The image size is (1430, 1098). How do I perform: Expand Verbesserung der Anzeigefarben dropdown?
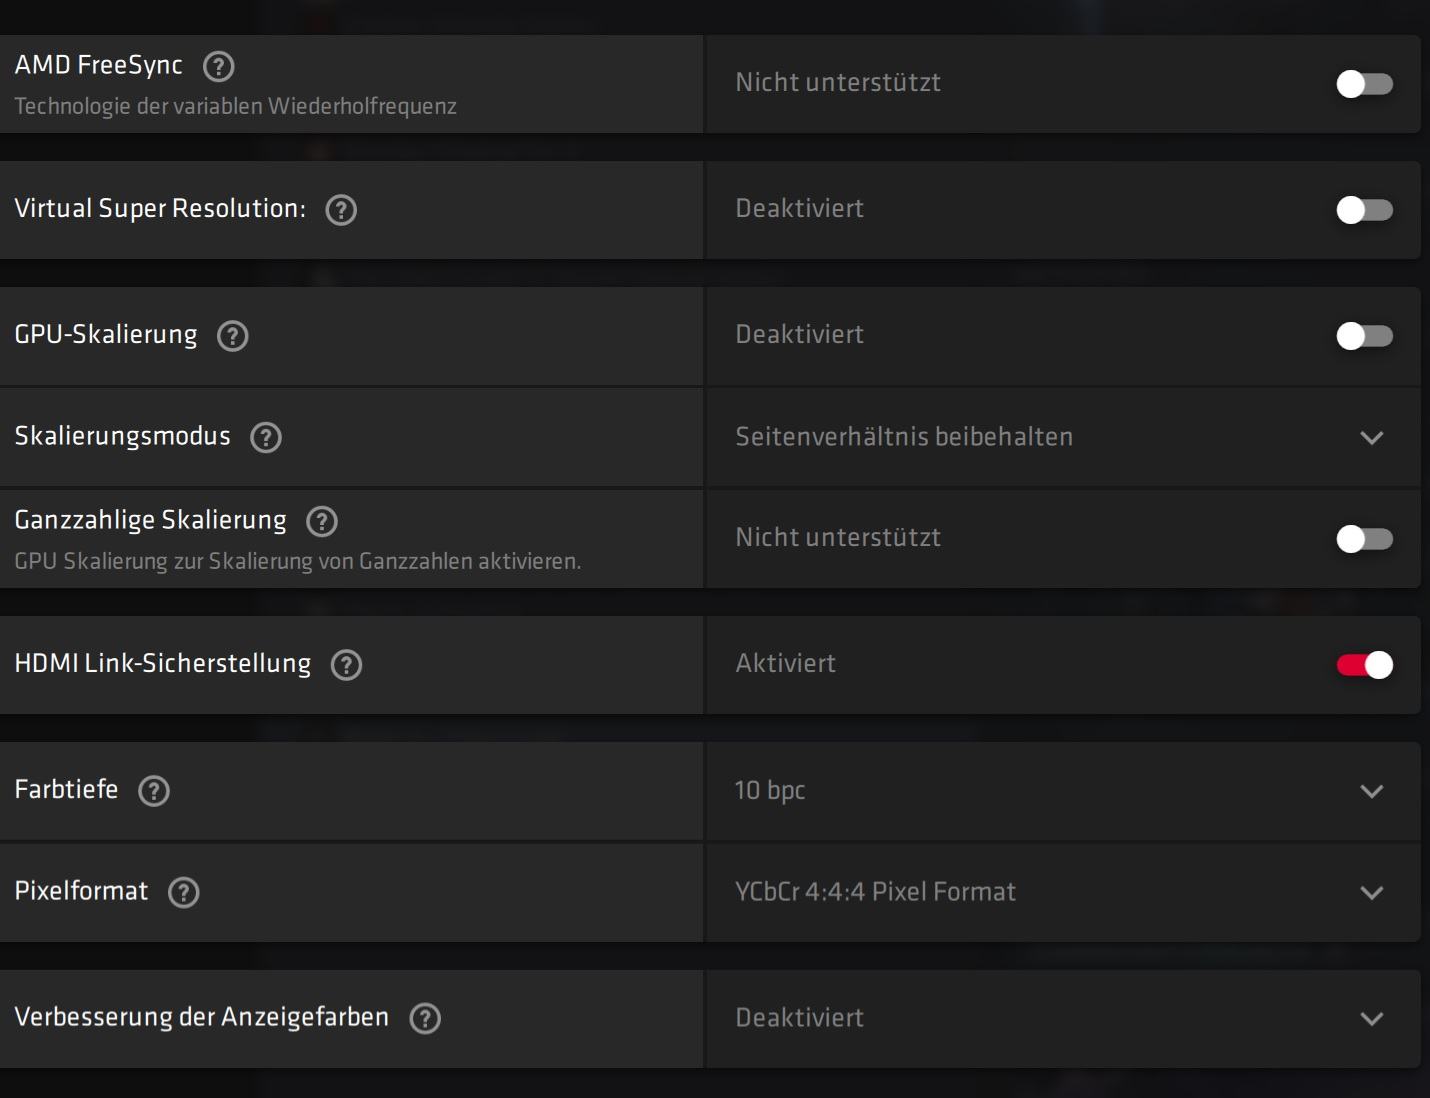click(x=1371, y=1018)
